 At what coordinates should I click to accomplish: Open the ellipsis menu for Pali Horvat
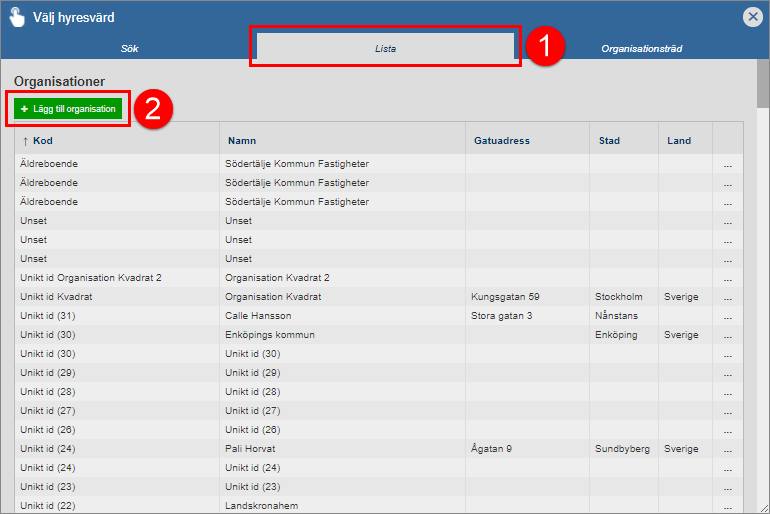[x=728, y=450]
